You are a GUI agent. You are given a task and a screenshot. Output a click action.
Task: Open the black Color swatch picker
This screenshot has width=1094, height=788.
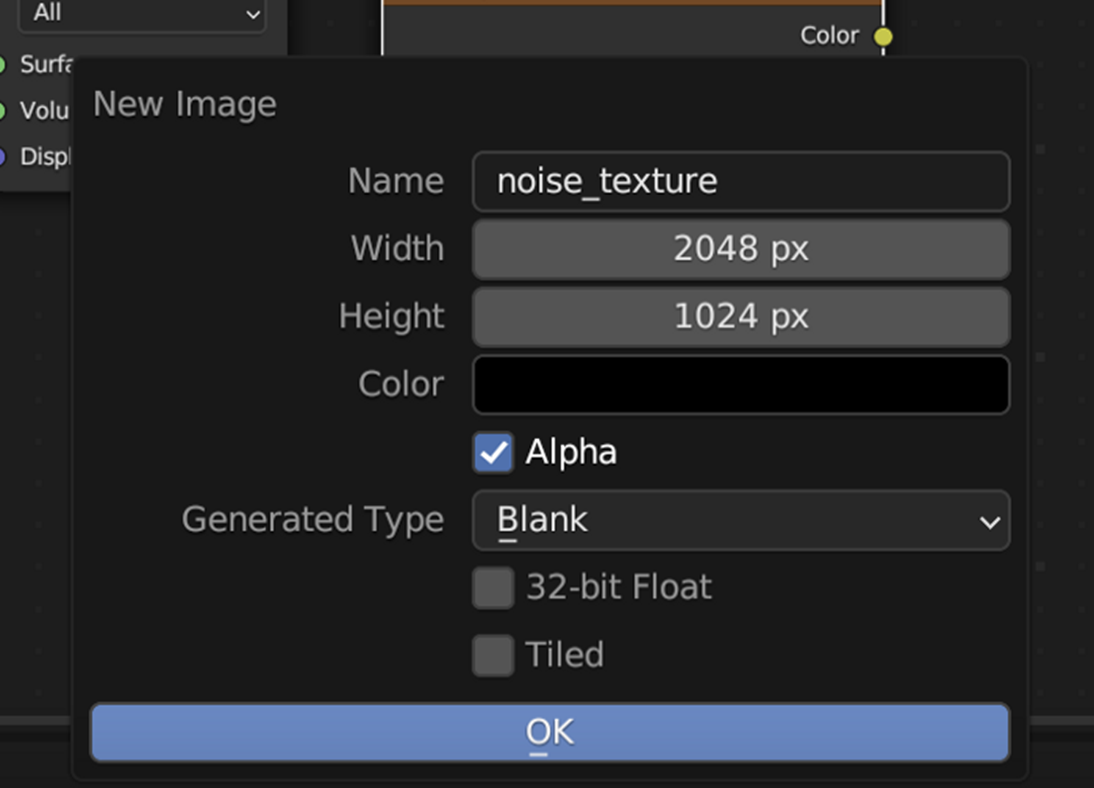pyautogui.click(x=740, y=385)
